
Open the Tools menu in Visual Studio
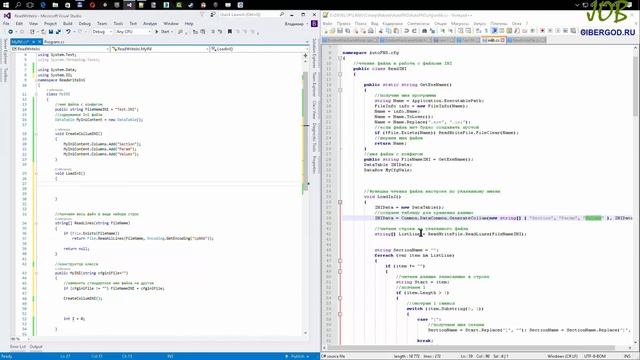118,24
